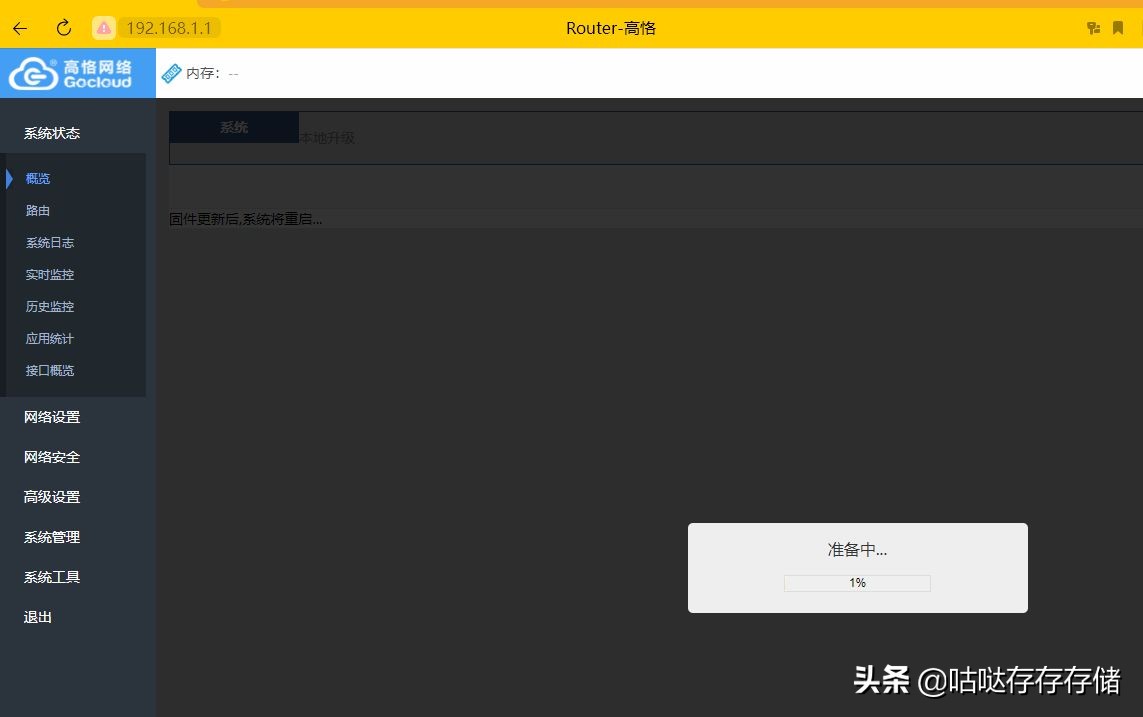Image resolution: width=1143 pixels, height=717 pixels.
Task: Click the browser address bar showing 192.168.1.1
Action: point(168,28)
